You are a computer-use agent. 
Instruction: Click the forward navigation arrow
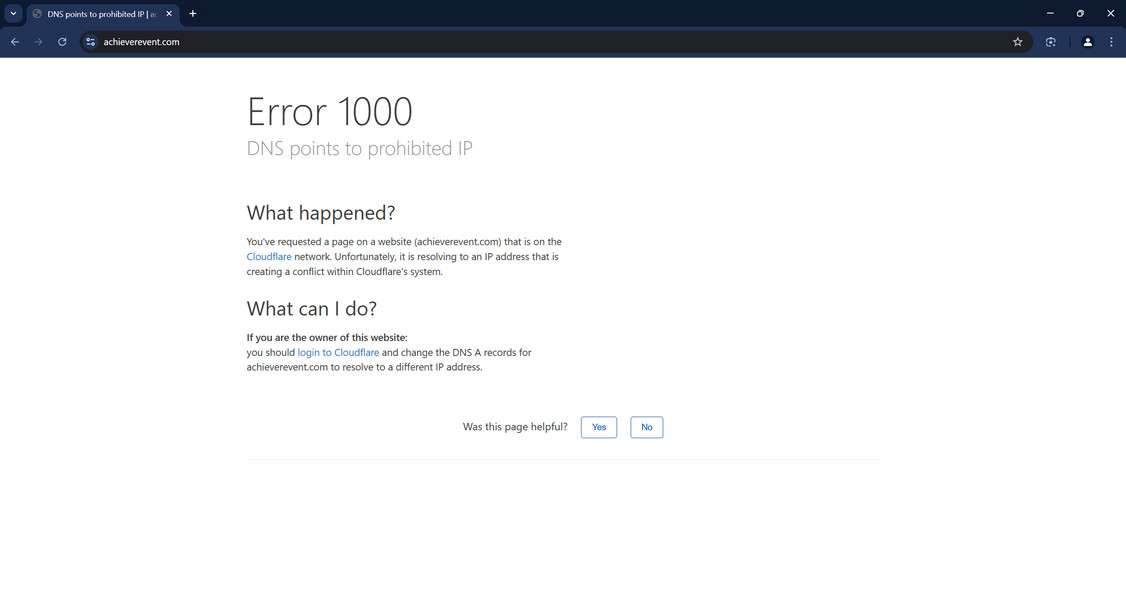38,41
